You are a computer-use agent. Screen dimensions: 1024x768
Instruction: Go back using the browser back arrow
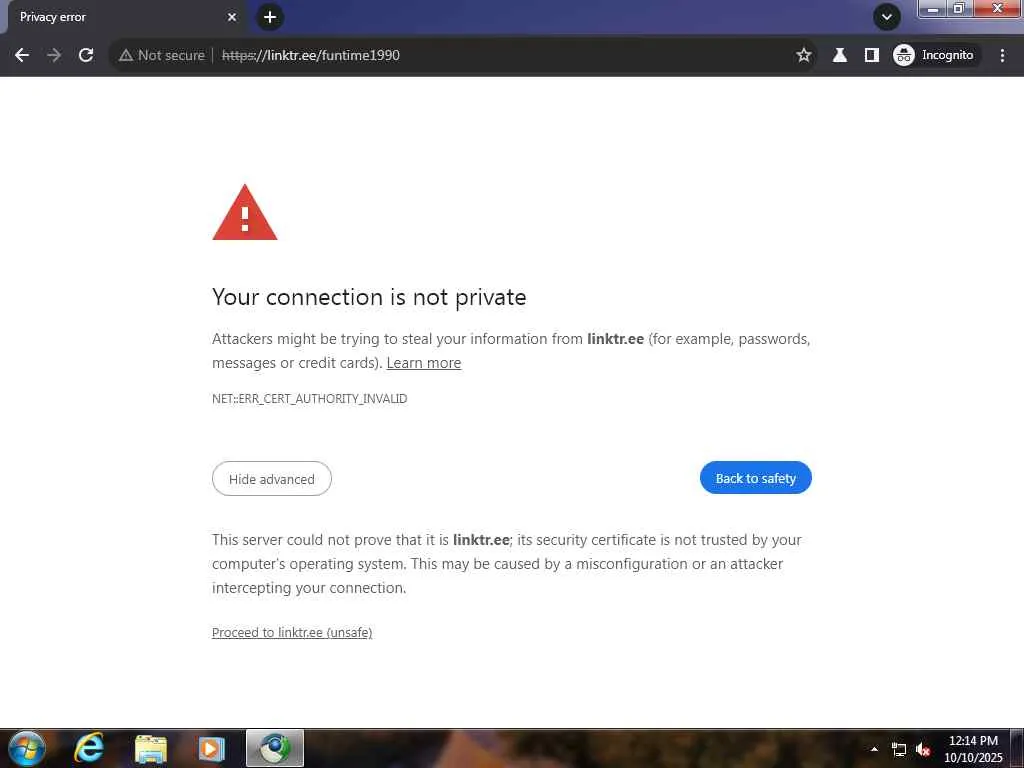pyautogui.click(x=22, y=56)
